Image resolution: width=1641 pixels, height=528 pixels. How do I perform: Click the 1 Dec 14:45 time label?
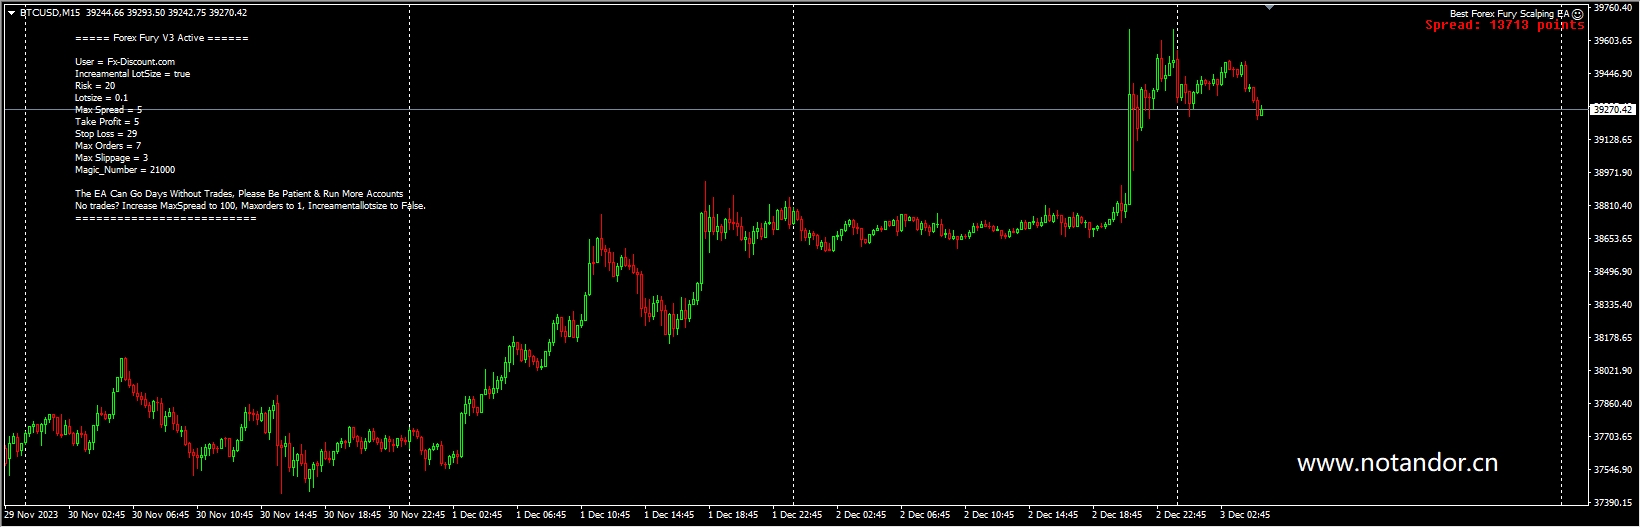(669, 516)
